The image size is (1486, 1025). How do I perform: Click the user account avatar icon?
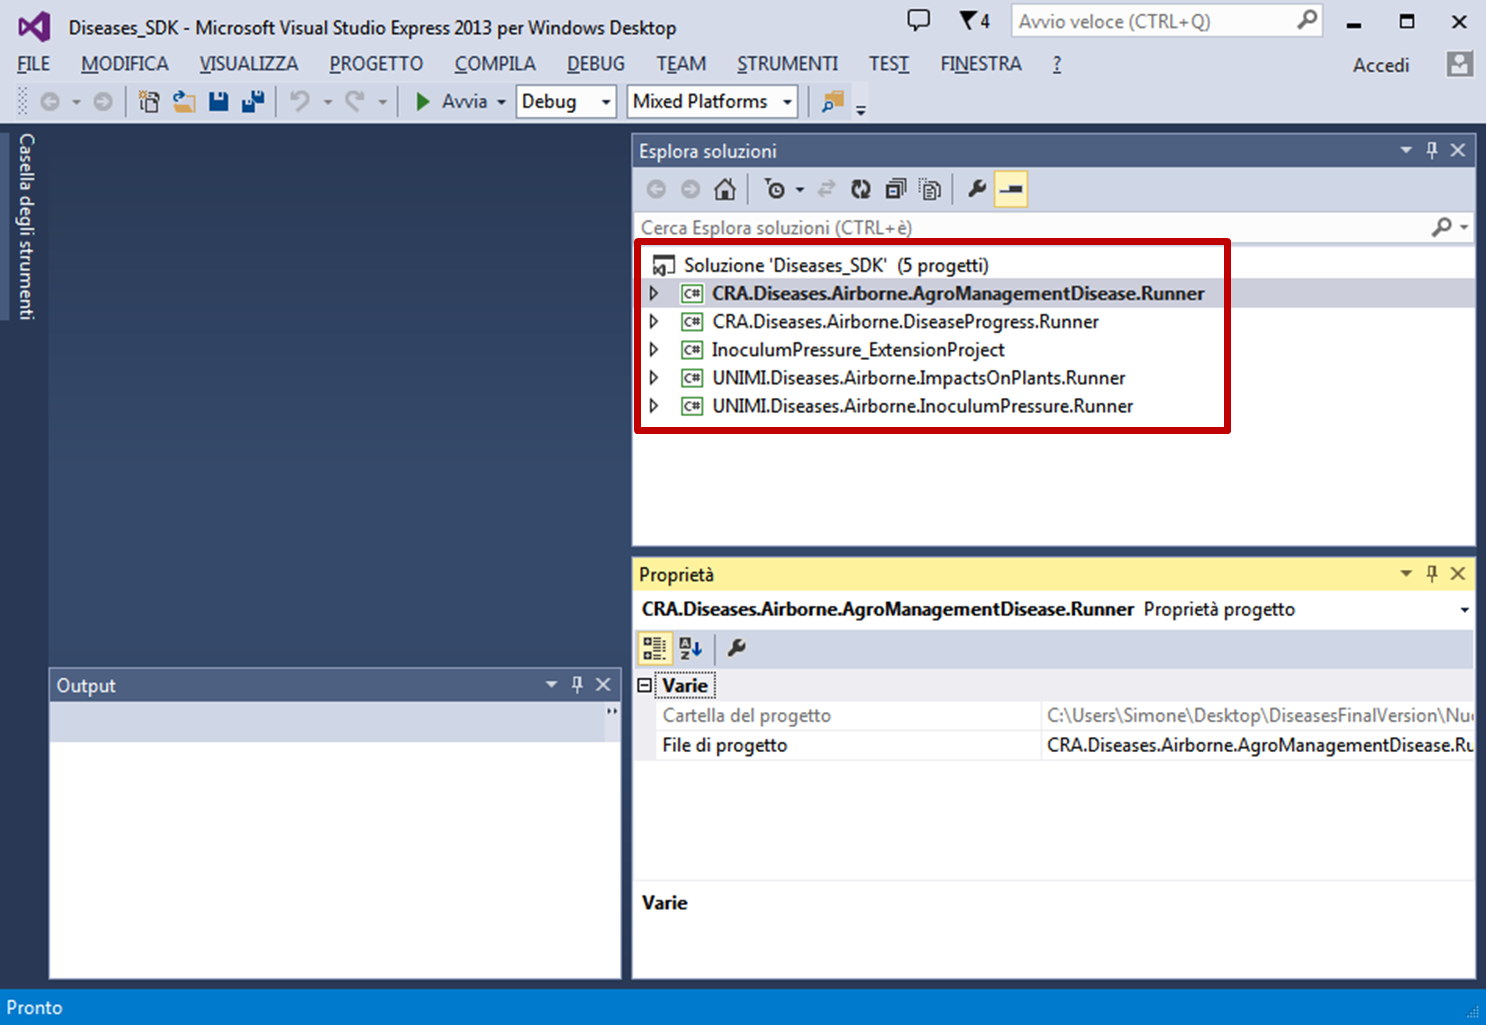click(x=1459, y=64)
